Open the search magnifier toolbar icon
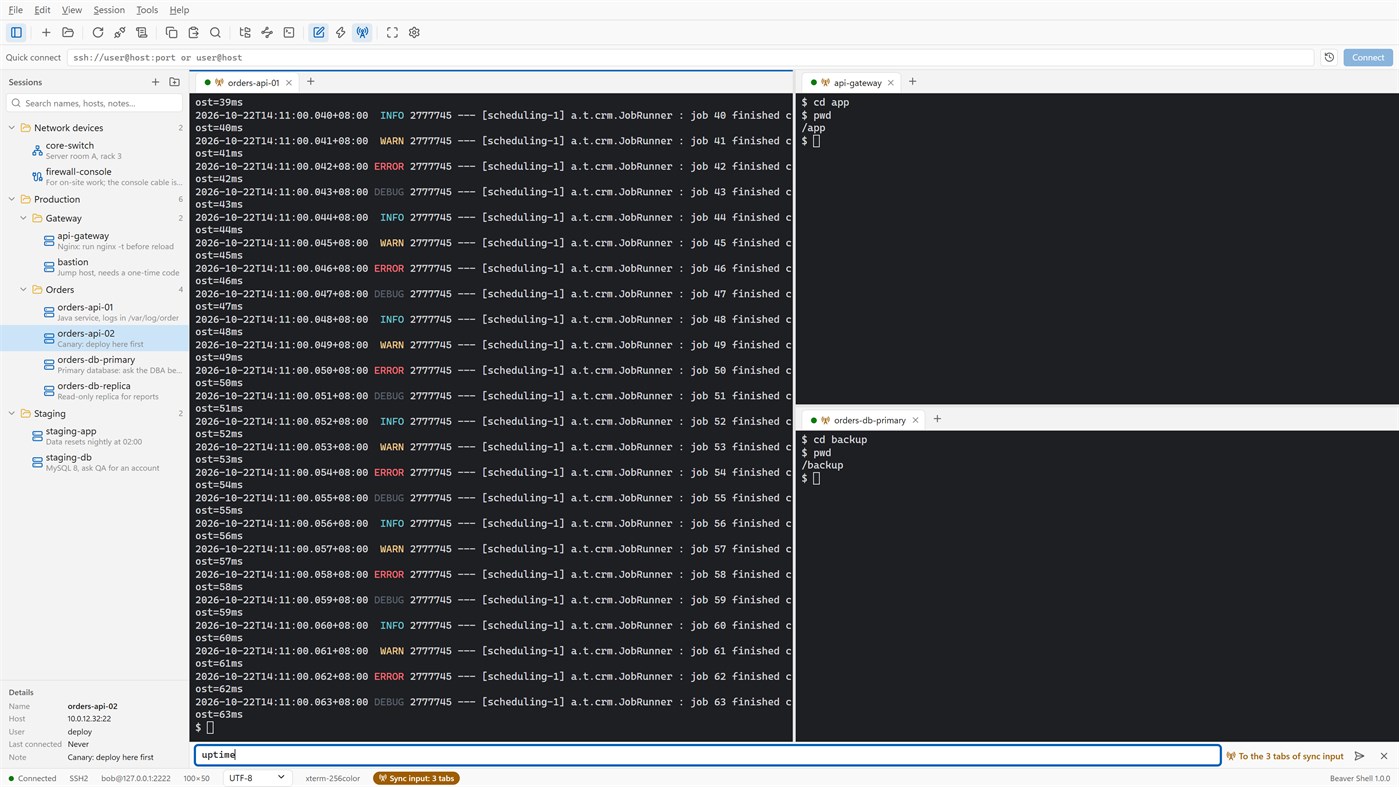Screen dimensions: 1399x787 (x=215, y=32)
